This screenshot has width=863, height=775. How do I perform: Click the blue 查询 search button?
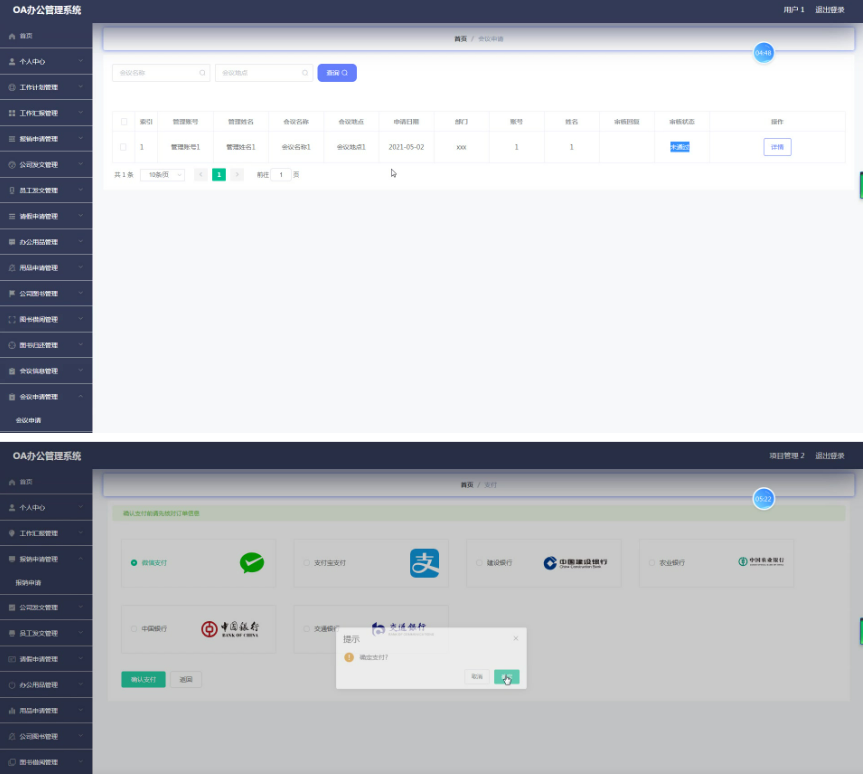pyautogui.click(x=337, y=73)
